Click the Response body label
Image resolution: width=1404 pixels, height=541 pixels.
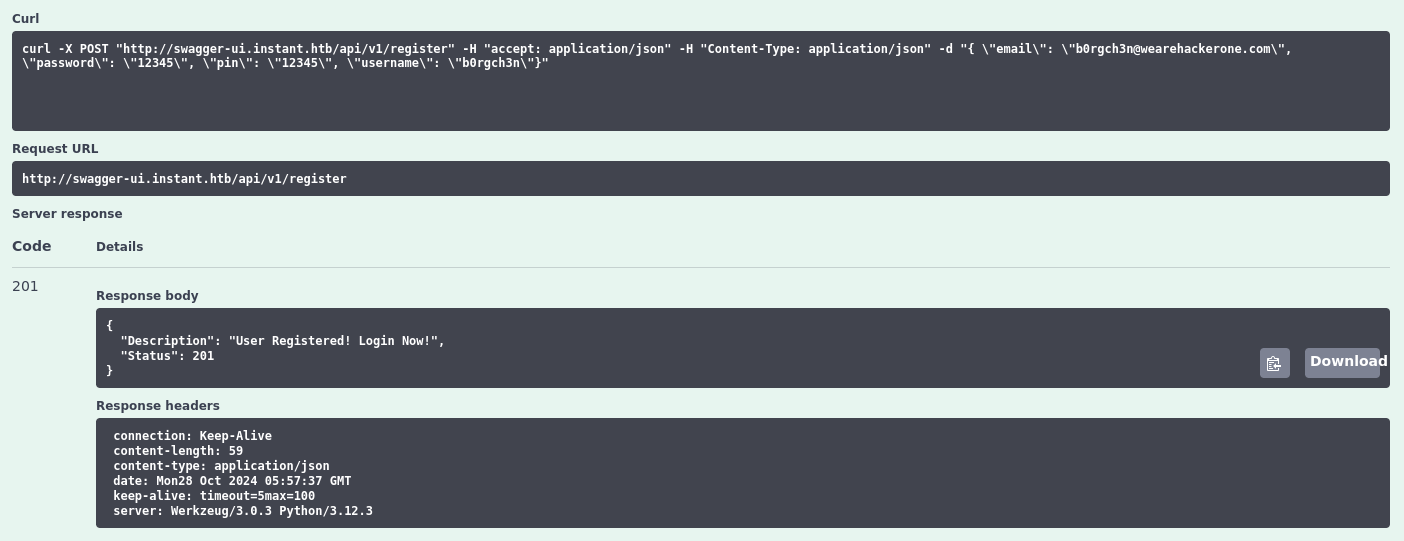click(147, 296)
